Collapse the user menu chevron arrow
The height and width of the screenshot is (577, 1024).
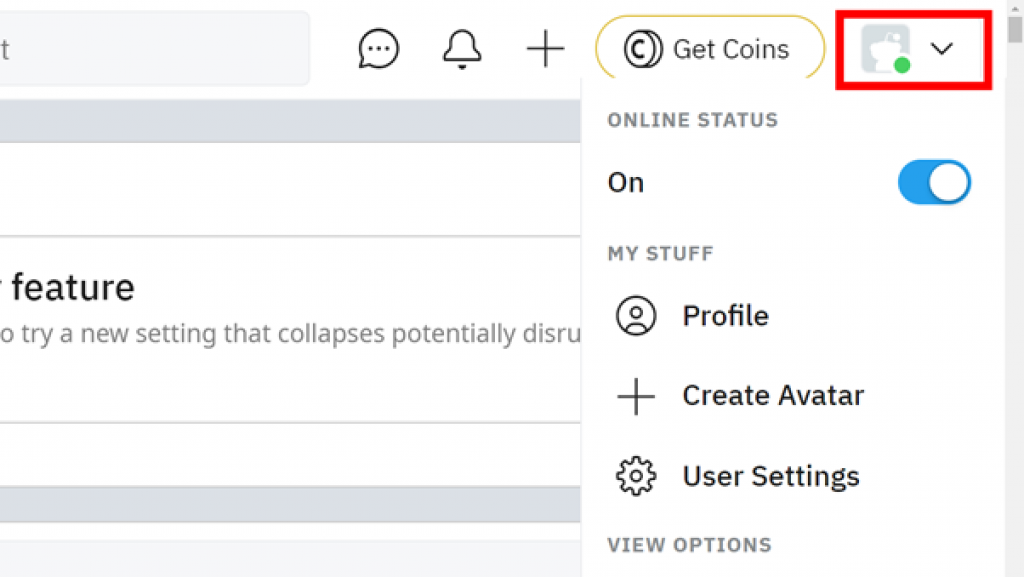tap(942, 49)
